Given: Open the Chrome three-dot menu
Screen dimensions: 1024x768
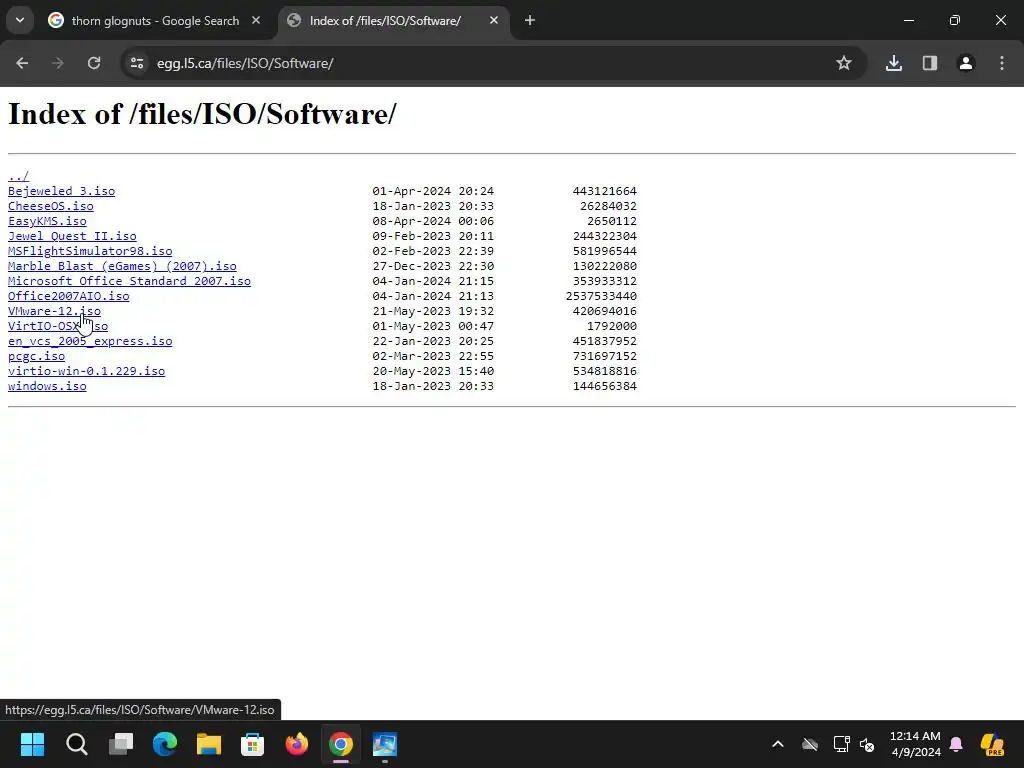Looking at the screenshot, I should tap(1002, 63).
